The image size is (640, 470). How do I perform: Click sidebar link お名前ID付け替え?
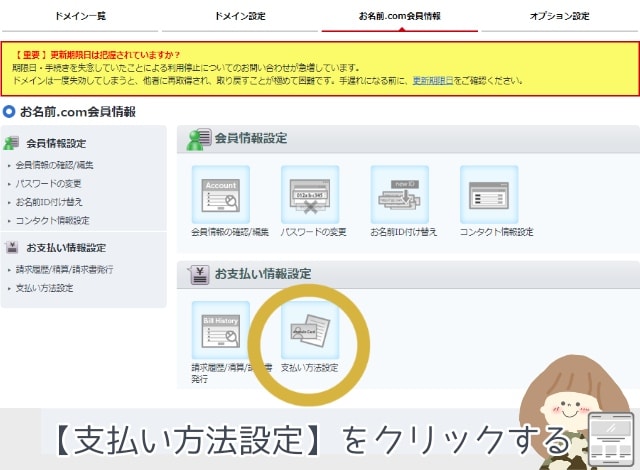(x=49, y=202)
